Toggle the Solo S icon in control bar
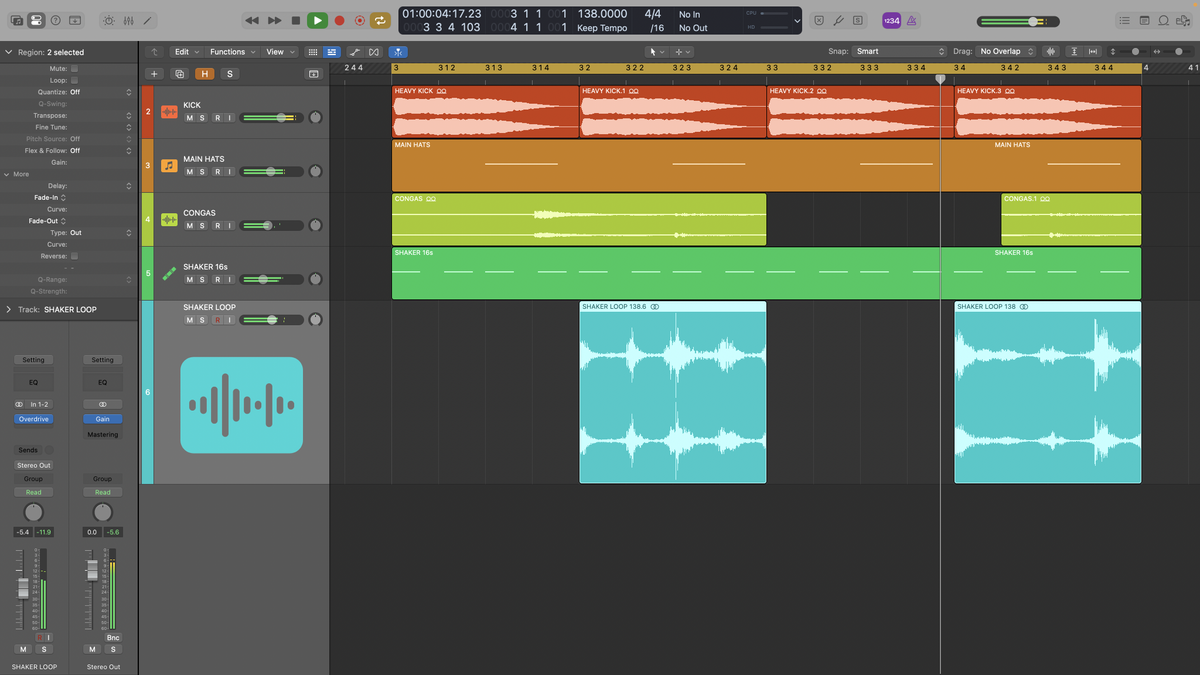 [x=857, y=20]
